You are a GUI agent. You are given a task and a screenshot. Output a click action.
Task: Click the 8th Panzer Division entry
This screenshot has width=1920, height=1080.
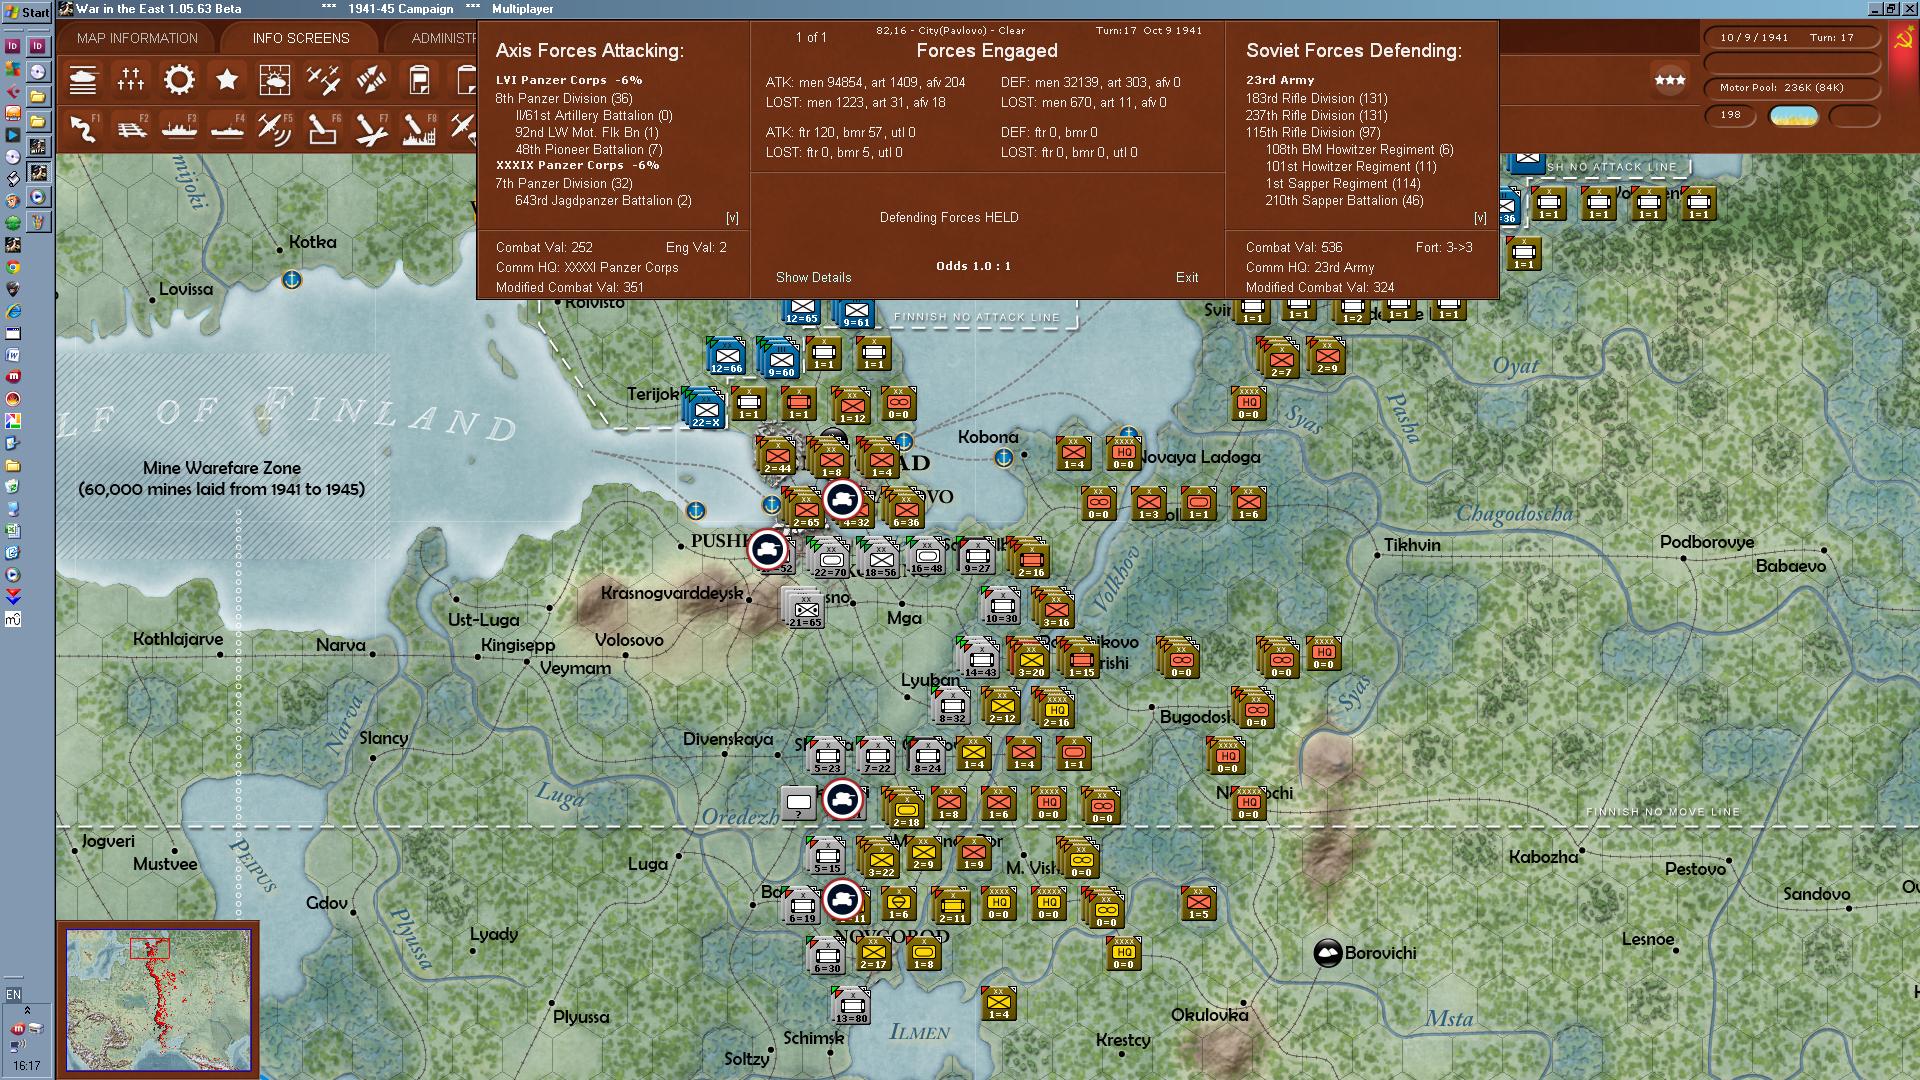[x=564, y=98]
